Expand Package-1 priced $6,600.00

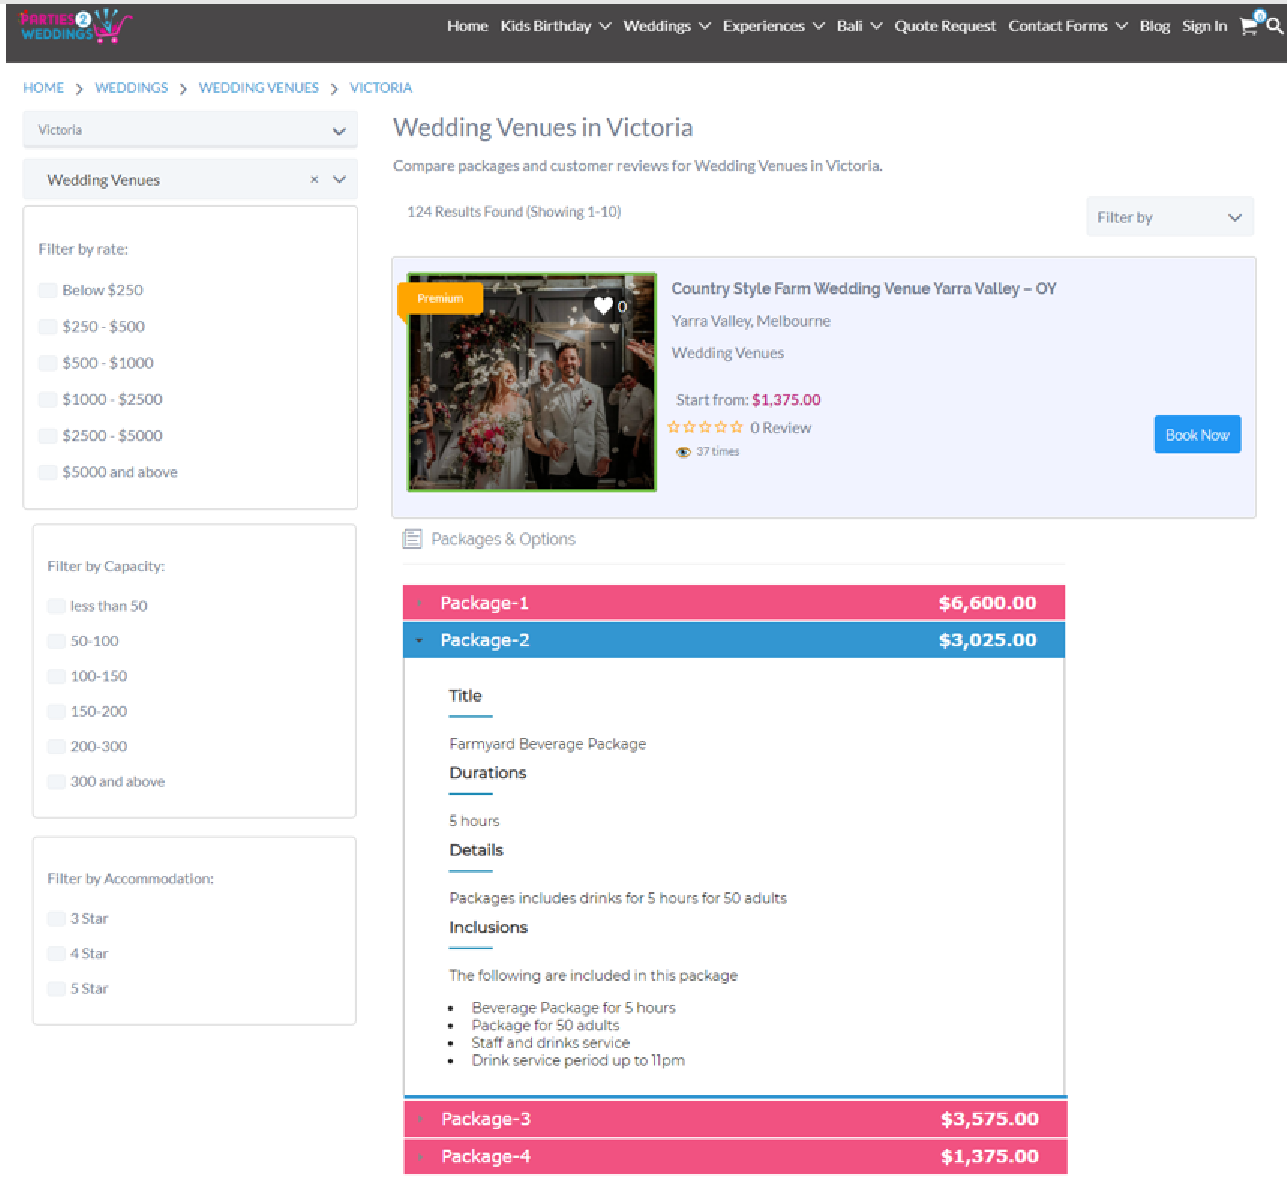734,602
